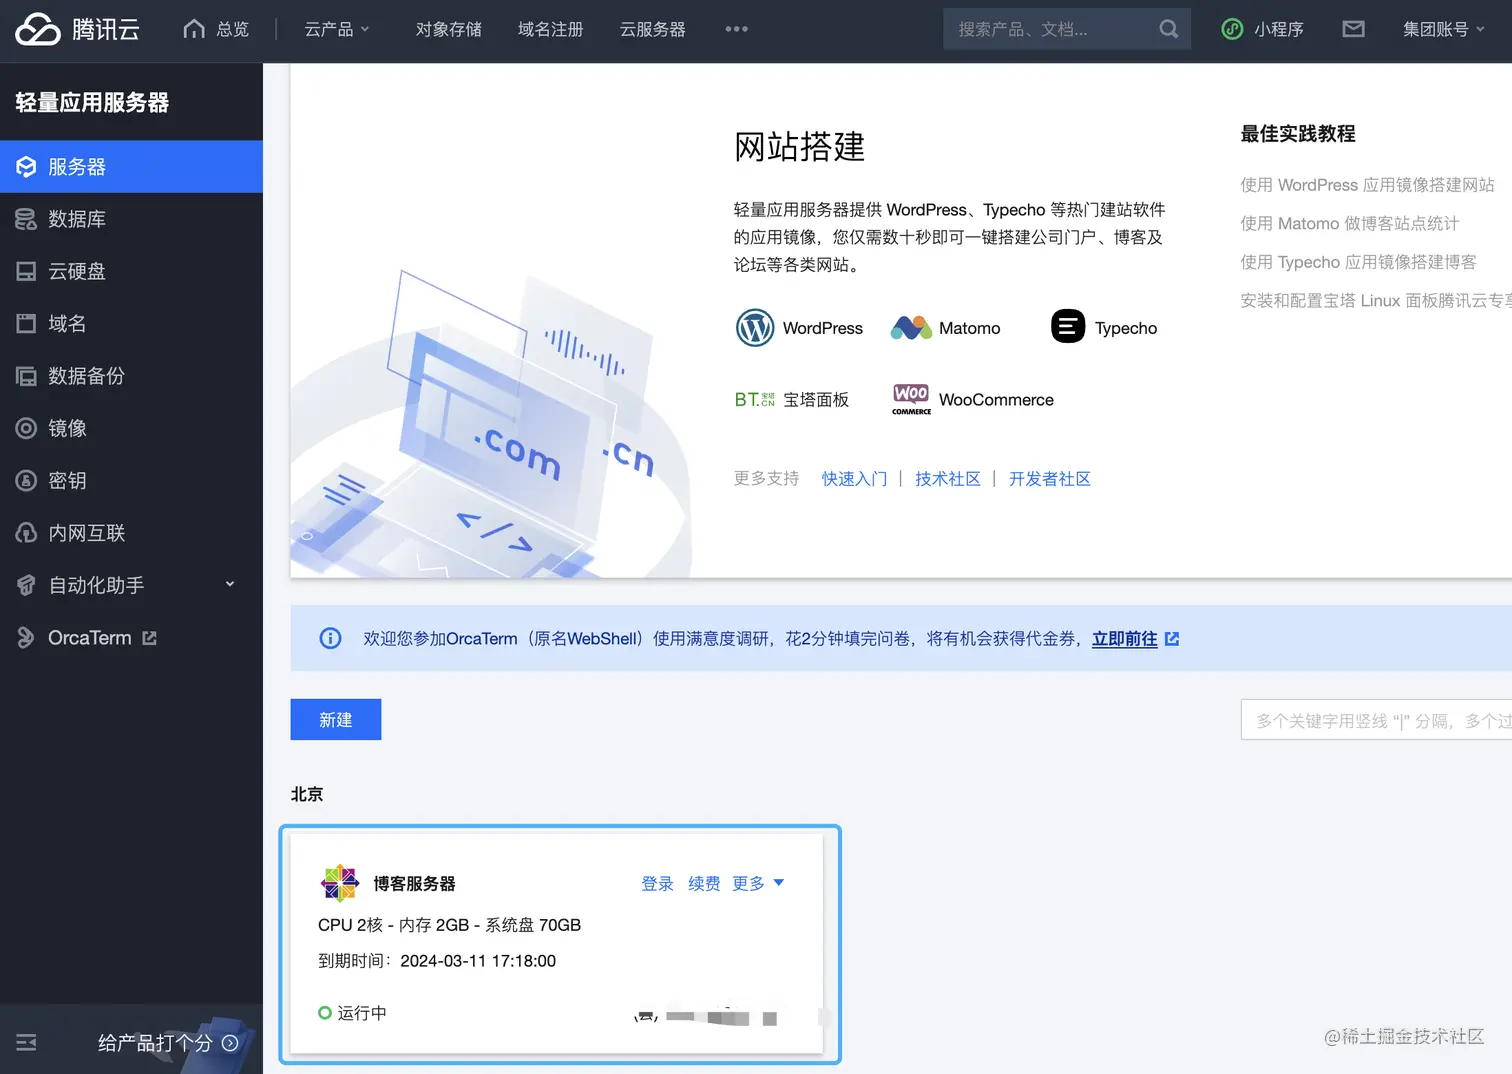Select 云硬盘 in the sidebar
The height and width of the screenshot is (1074, 1512).
(x=131, y=271)
